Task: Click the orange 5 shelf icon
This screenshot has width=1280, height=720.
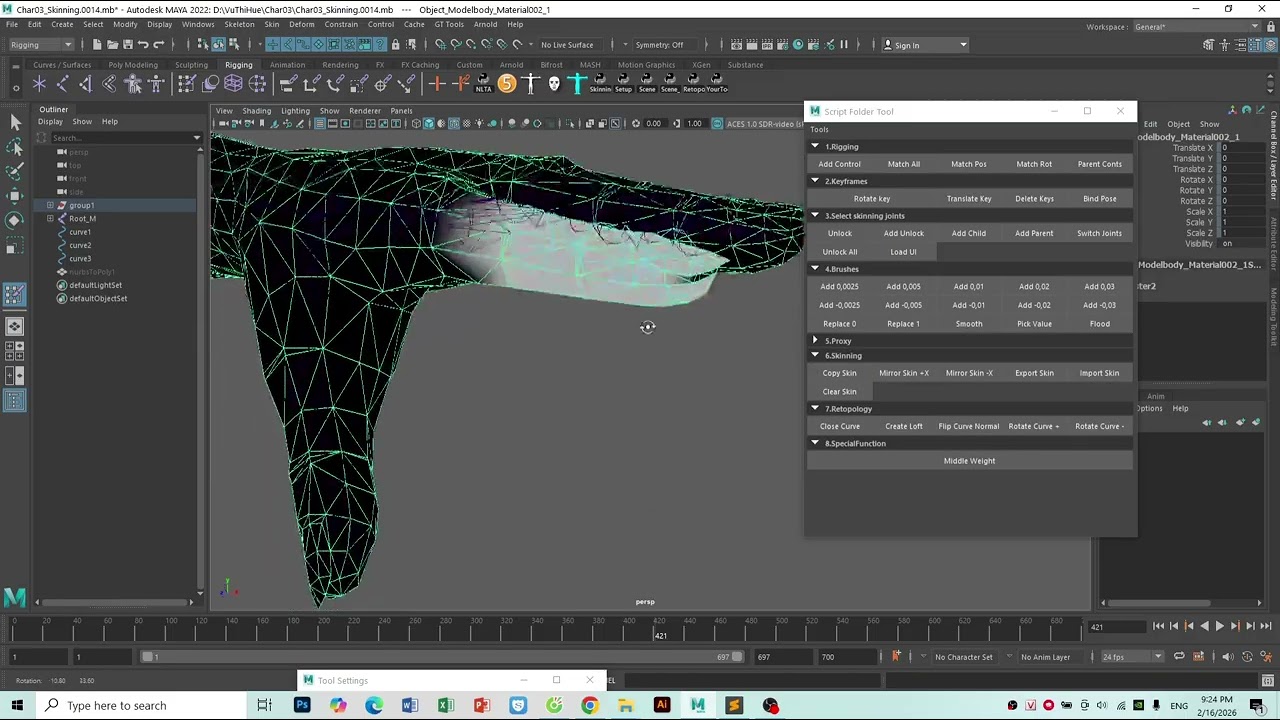Action: pyautogui.click(x=507, y=84)
